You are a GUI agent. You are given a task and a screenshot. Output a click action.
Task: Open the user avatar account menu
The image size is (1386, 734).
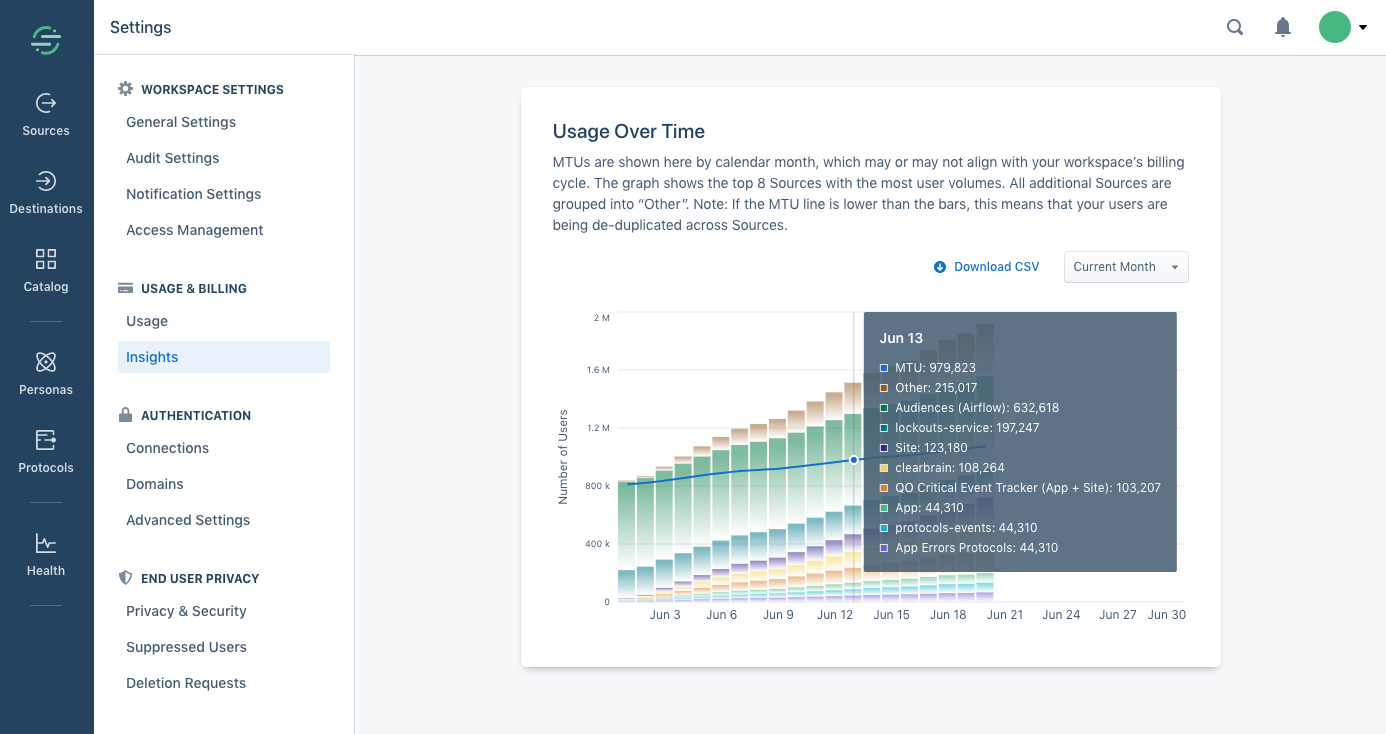pyautogui.click(x=1335, y=27)
